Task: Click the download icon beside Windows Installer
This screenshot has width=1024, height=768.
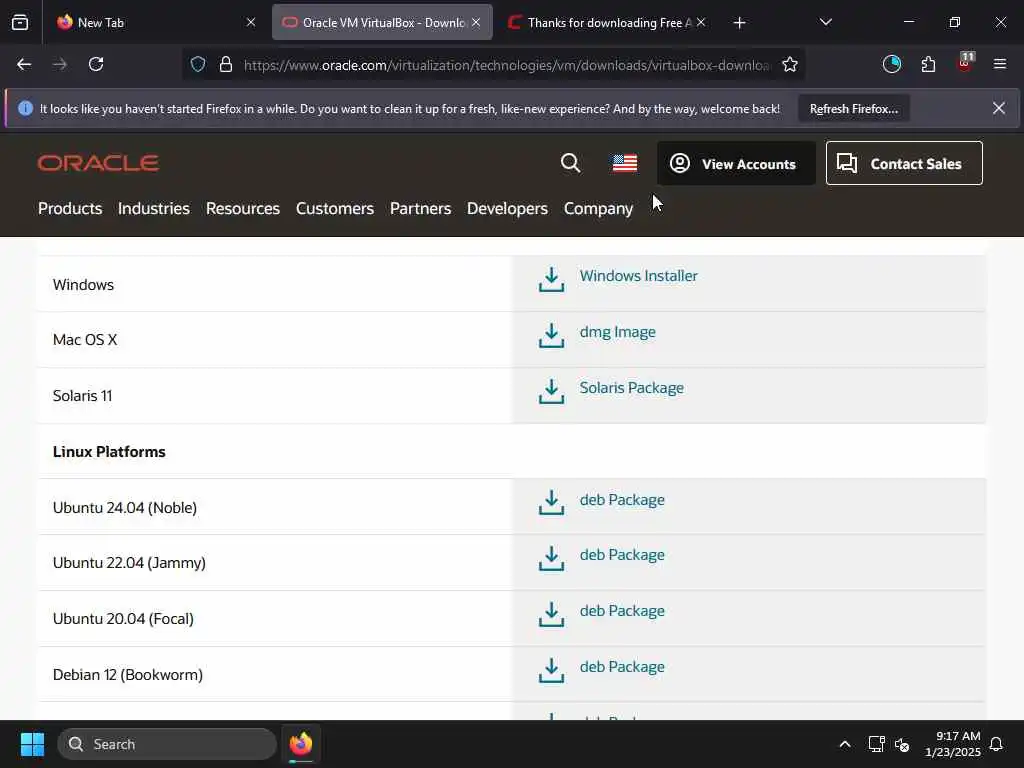Action: [x=551, y=280]
